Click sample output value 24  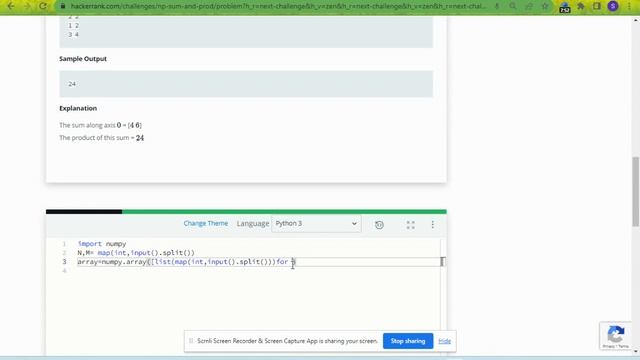coord(72,84)
